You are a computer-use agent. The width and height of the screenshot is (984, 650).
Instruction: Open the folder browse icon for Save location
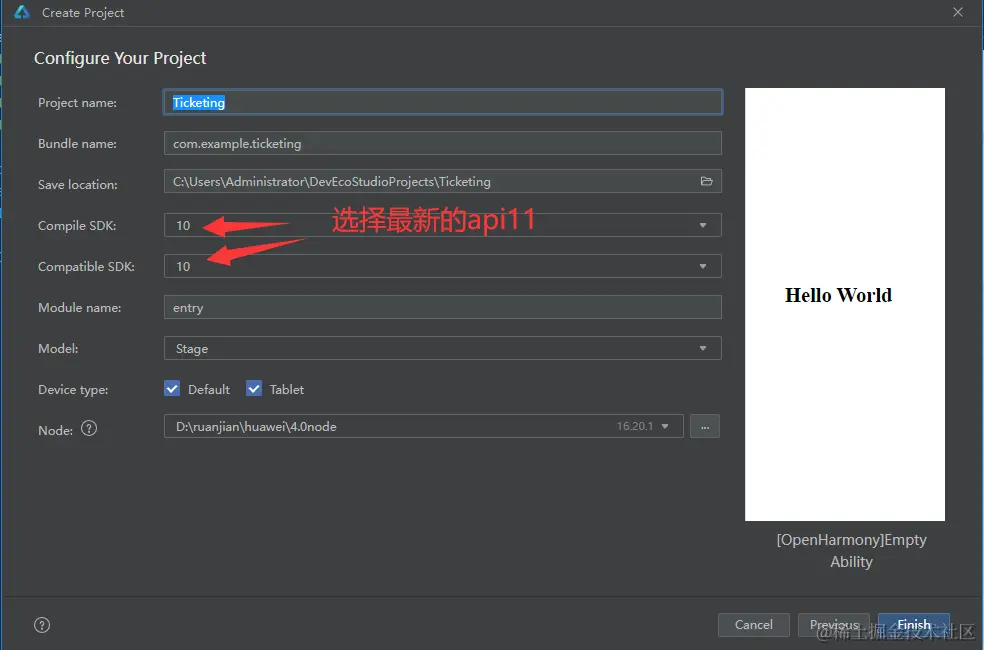pyautogui.click(x=706, y=181)
